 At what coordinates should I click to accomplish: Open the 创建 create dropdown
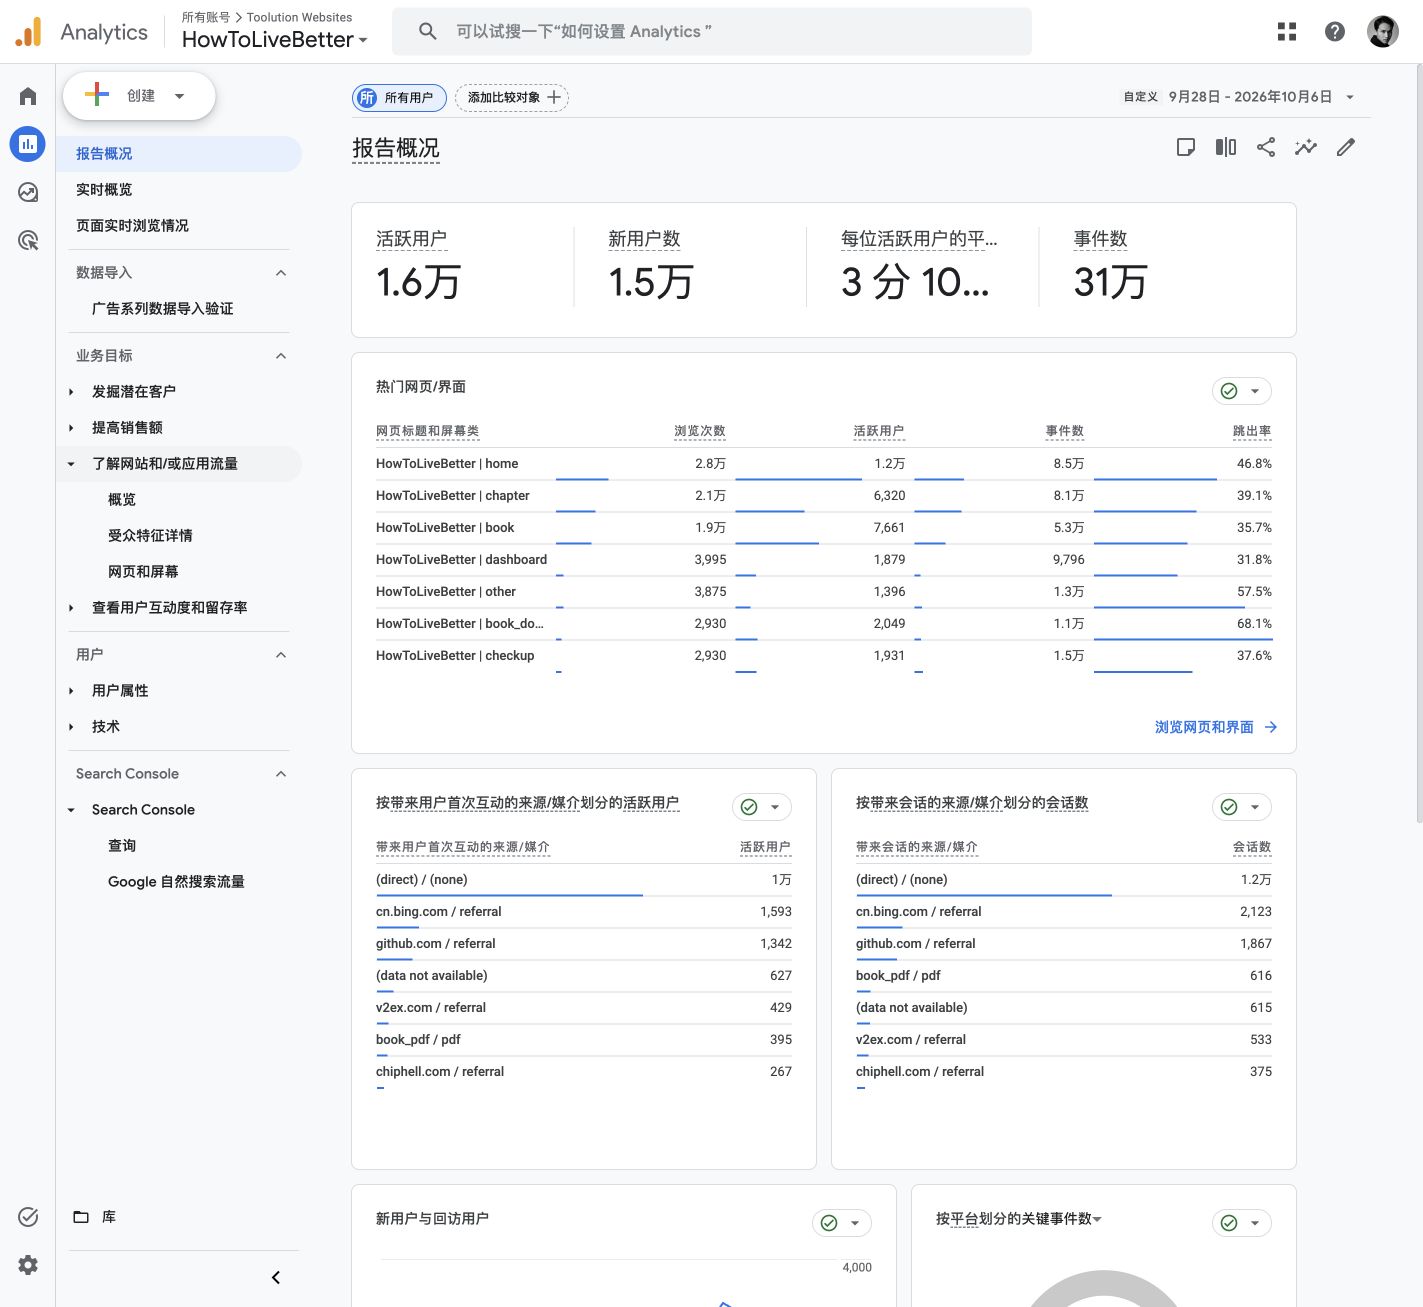click(x=139, y=96)
